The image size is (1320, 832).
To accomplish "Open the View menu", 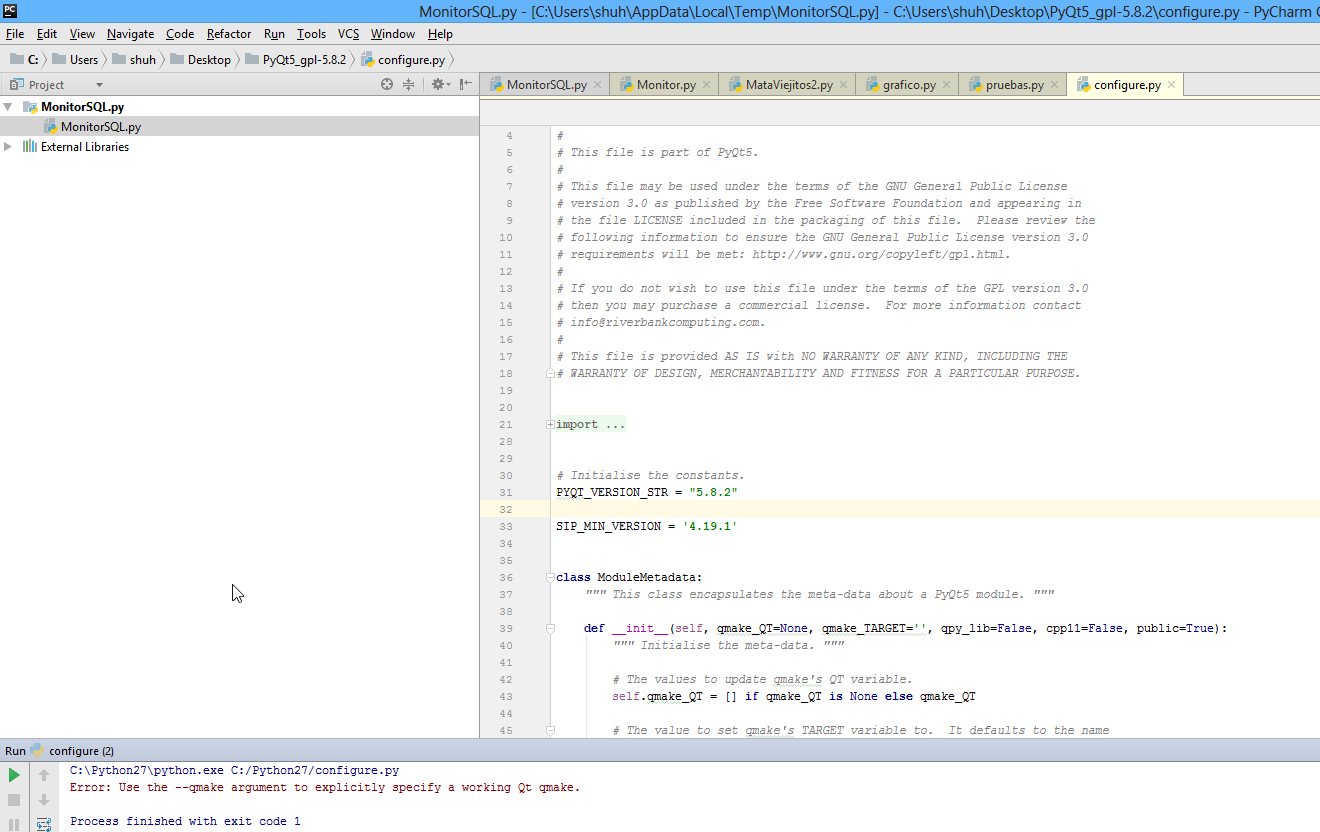I will pos(83,34).
